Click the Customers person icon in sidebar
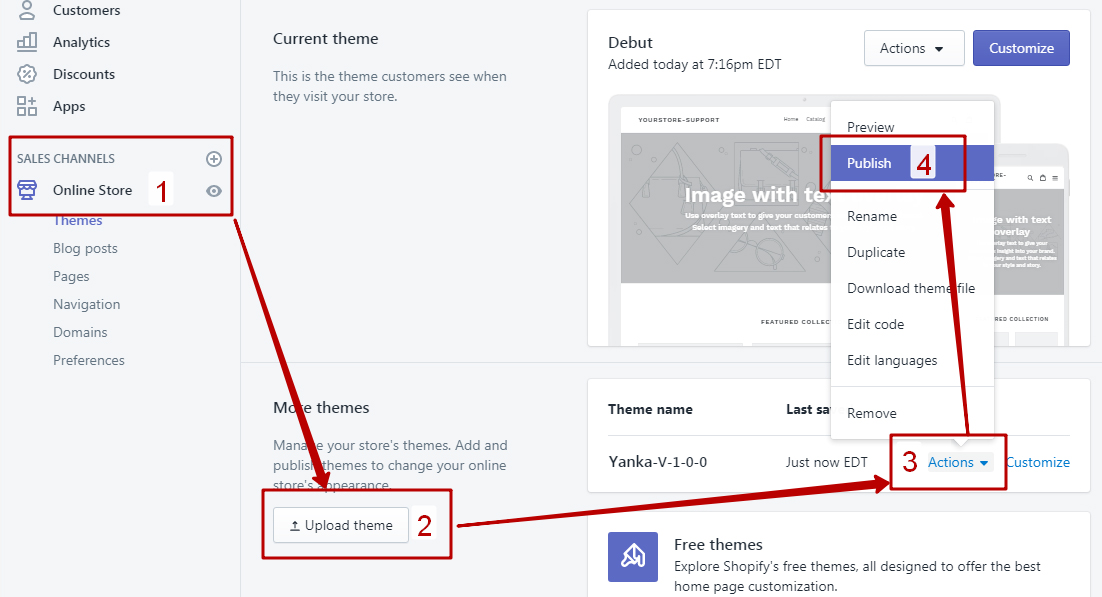The height and width of the screenshot is (597, 1102). tap(27, 10)
